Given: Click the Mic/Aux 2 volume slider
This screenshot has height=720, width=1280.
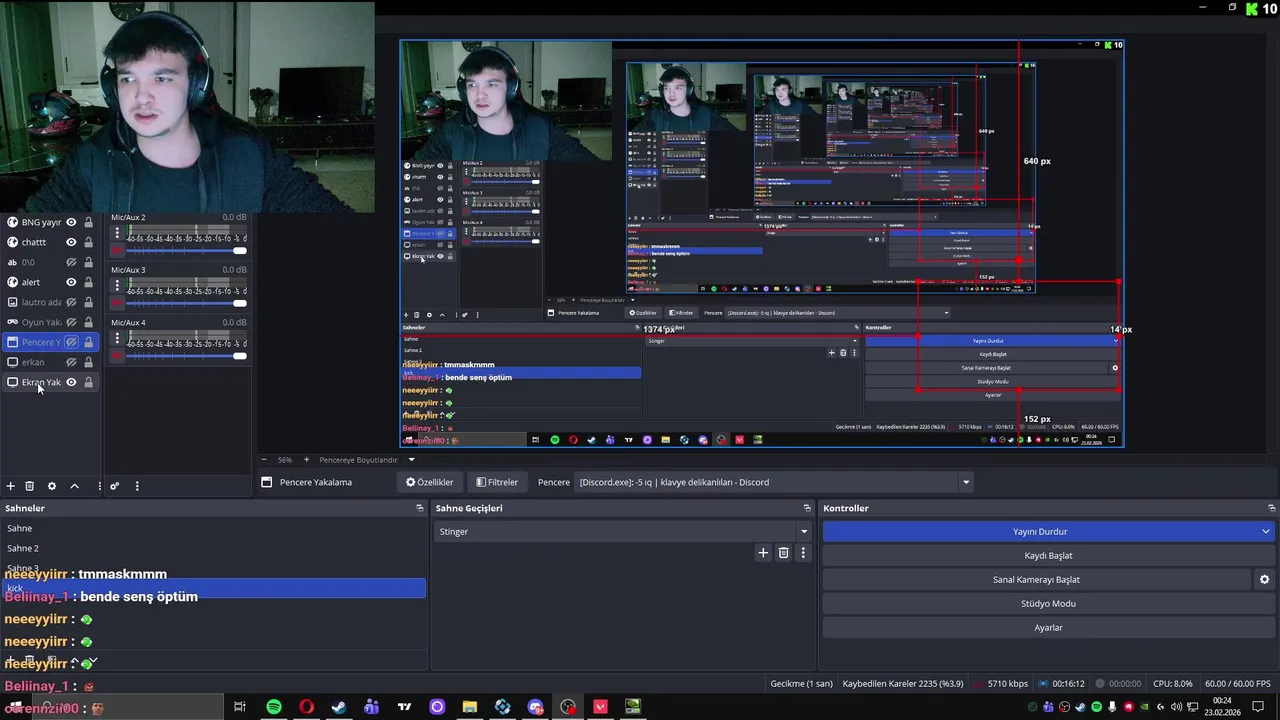Looking at the screenshot, I should tap(186, 250).
